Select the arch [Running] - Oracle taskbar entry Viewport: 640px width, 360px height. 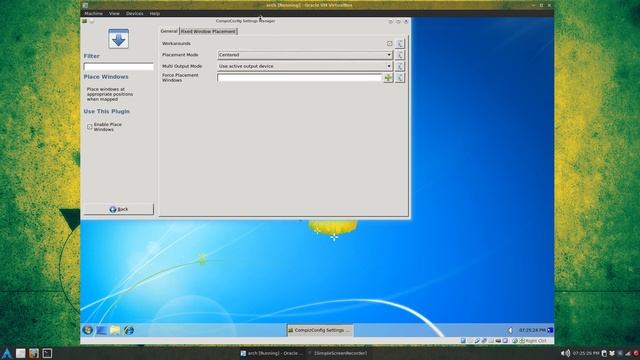point(272,353)
